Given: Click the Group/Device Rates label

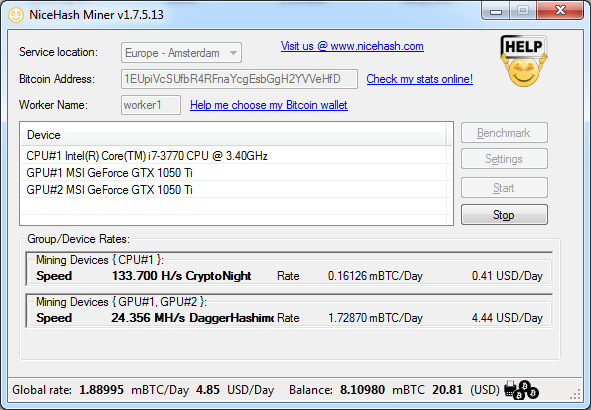Looking at the screenshot, I should click(78, 239).
